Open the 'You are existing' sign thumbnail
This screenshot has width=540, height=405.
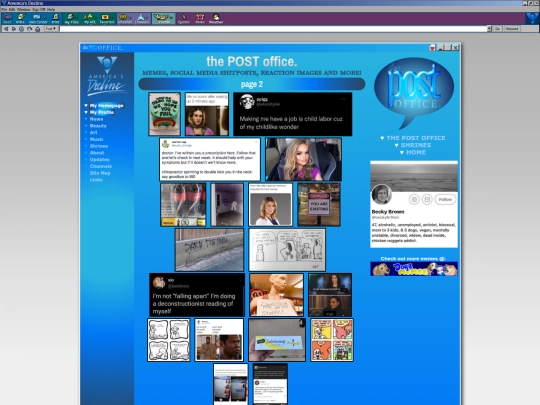319,205
